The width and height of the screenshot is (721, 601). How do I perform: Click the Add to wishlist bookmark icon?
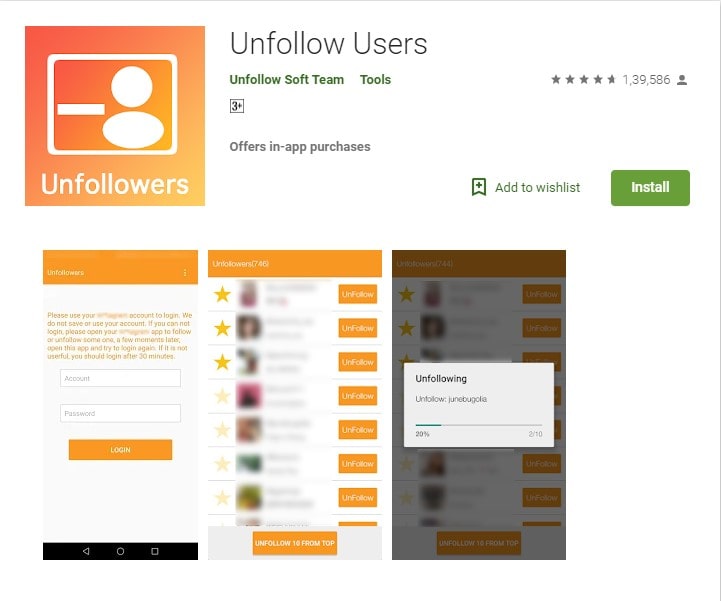pyautogui.click(x=479, y=187)
